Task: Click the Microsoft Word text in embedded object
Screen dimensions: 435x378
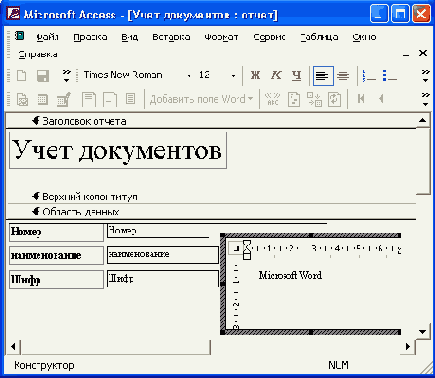Action: [290, 276]
